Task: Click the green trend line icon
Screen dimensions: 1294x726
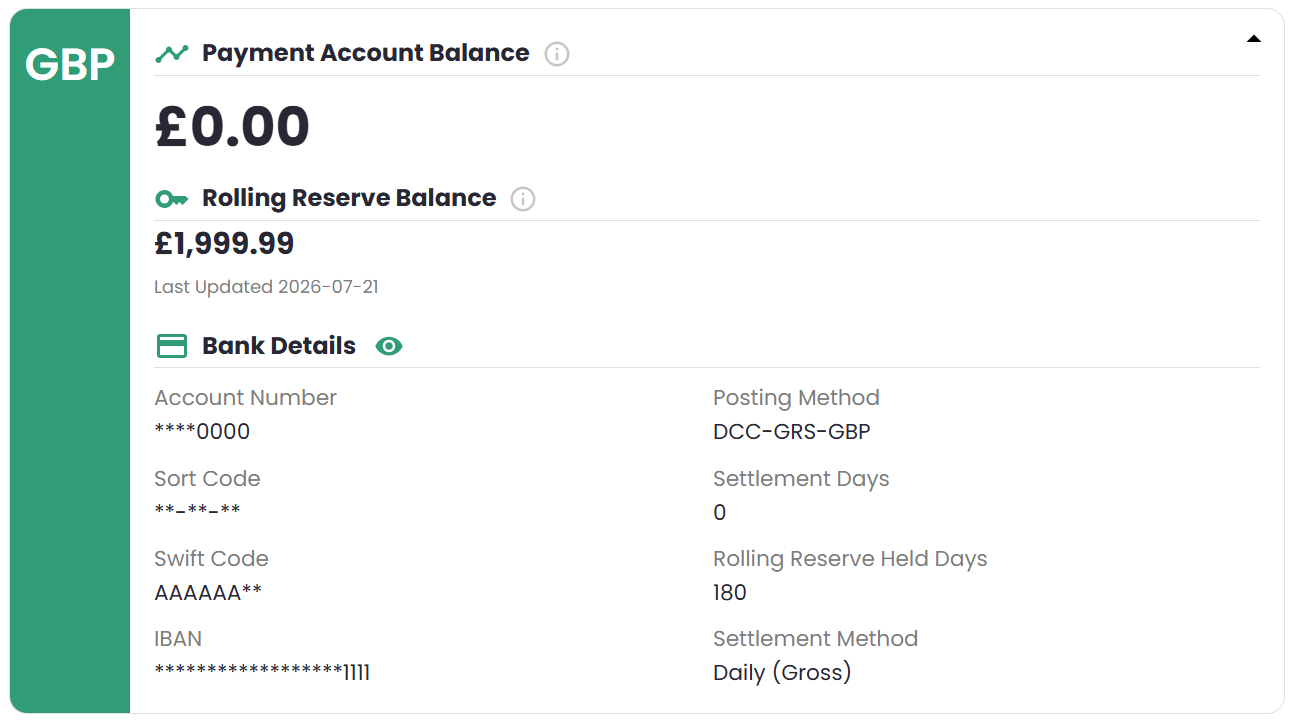Action: (172, 53)
